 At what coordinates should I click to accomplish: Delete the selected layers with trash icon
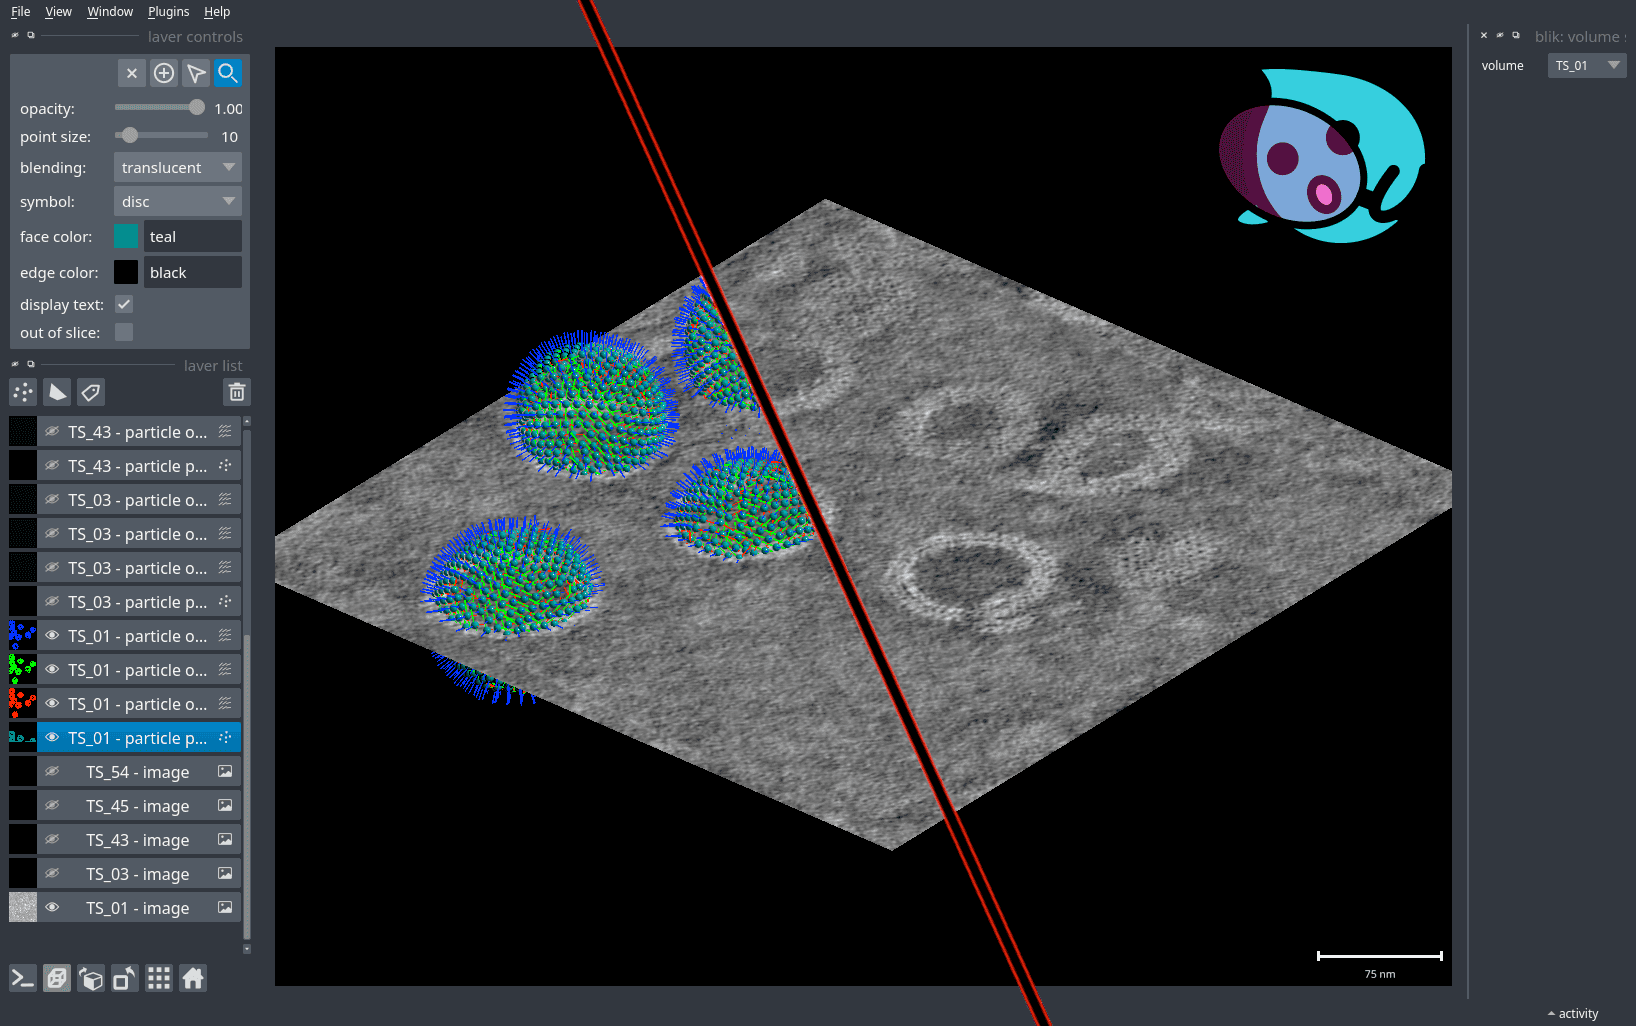[x=237, y=392]
